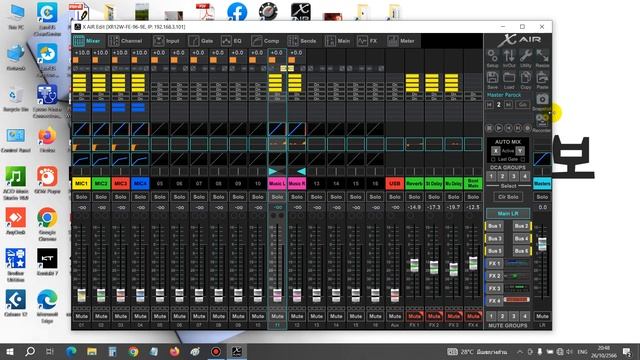Open the notification center icon
The image size is (640, 360).
(627, 351)
